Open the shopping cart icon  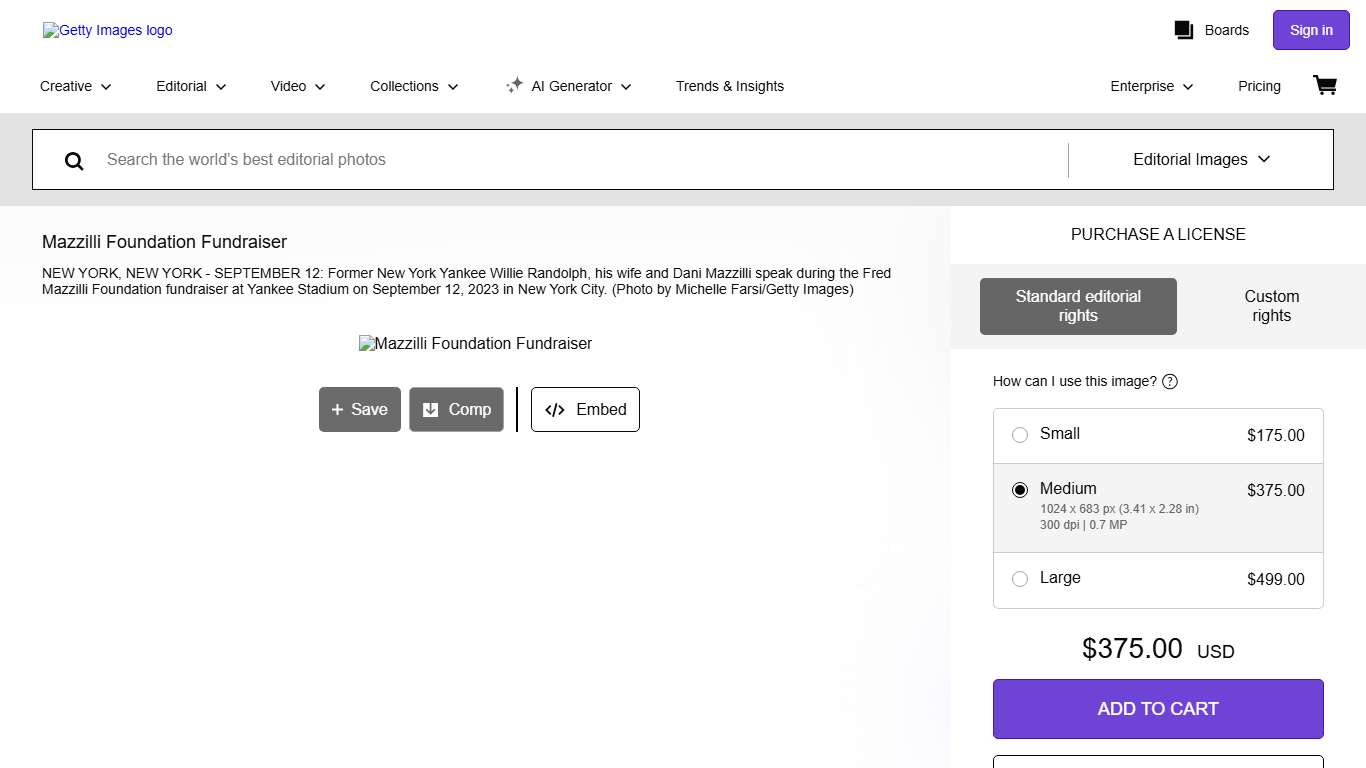click(1324, 86)
